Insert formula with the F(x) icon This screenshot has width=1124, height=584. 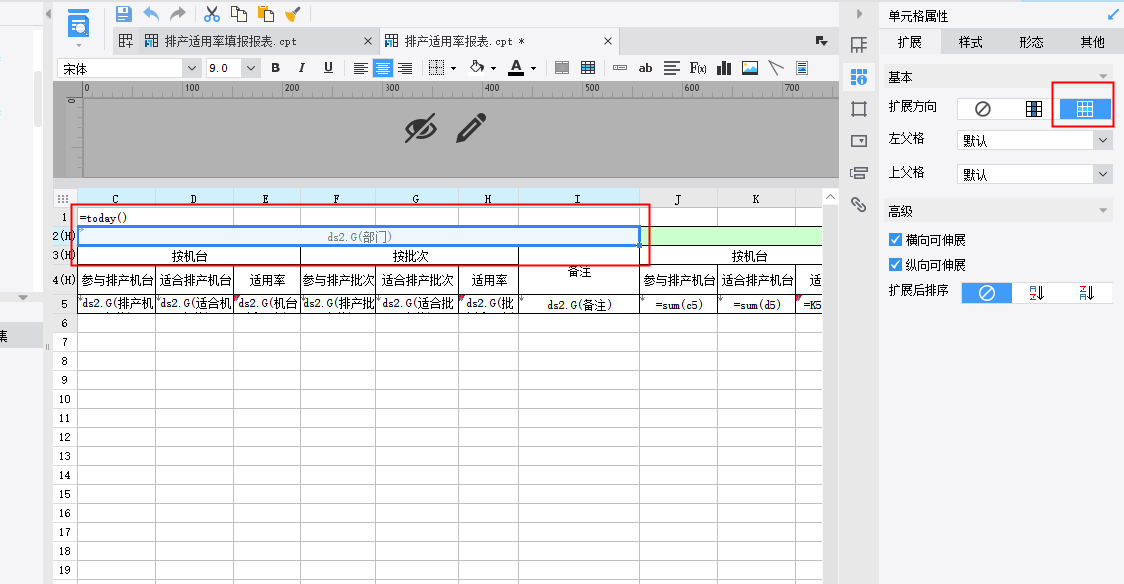pos(698,68)
